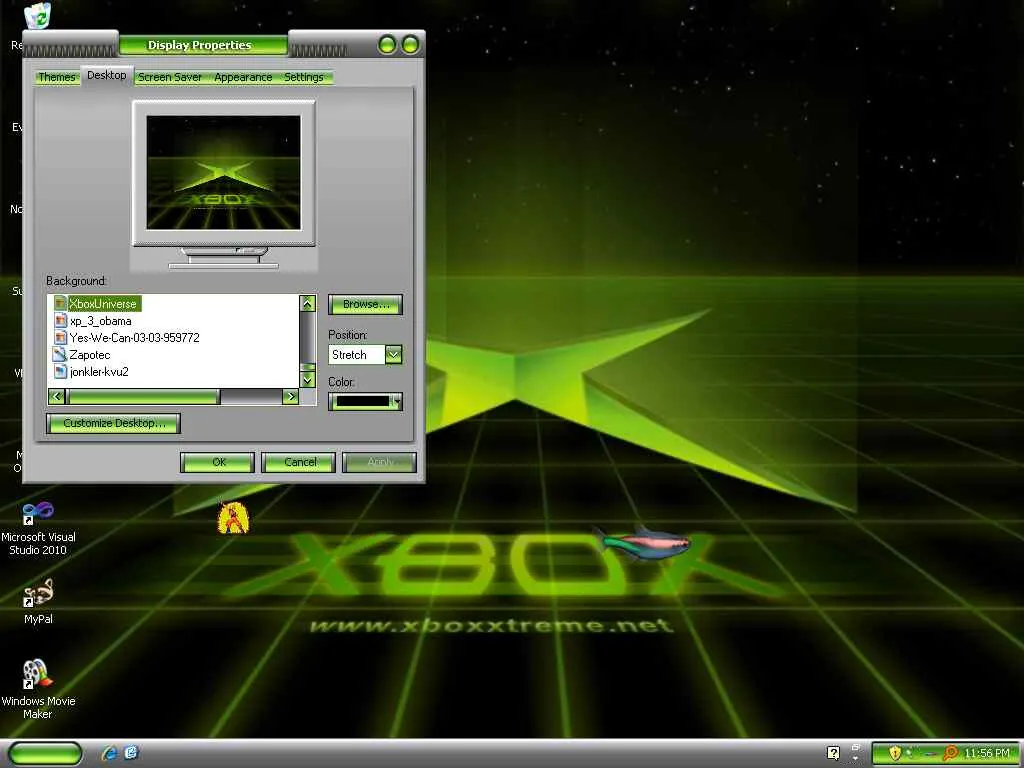
Task: Open the Screen Saver tab
Action: 170,77
